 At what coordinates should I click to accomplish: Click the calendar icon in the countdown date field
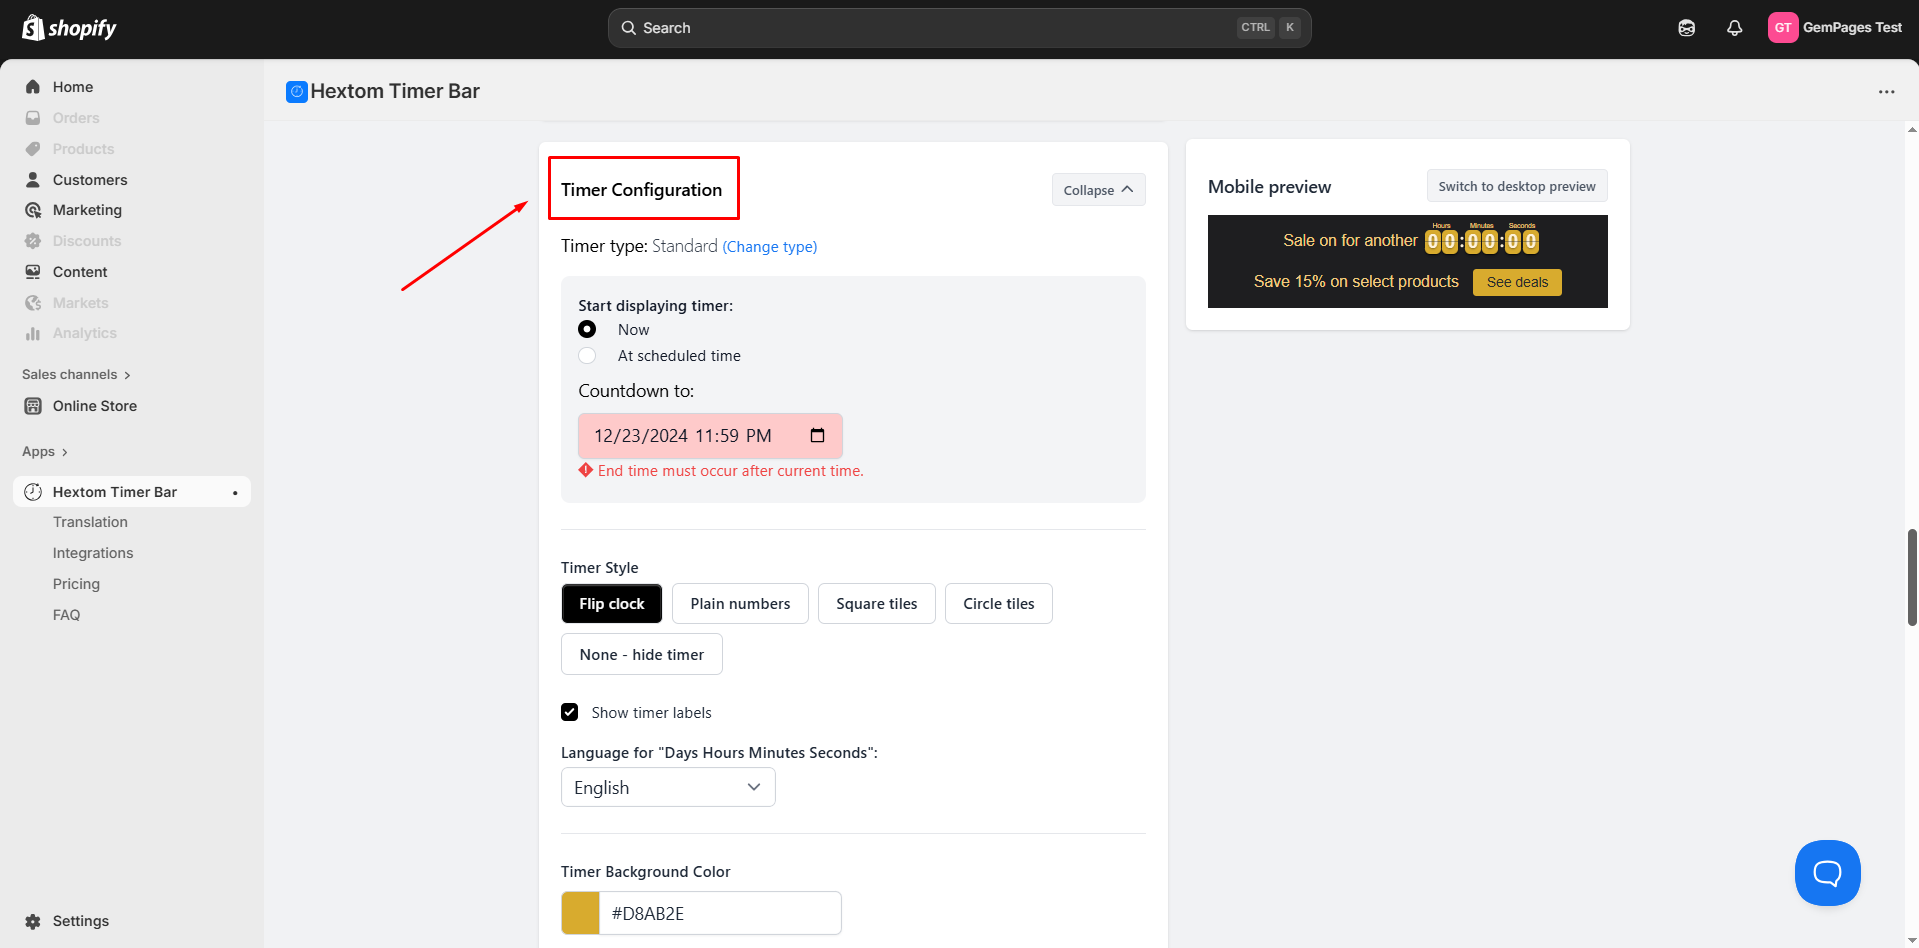tap(817, 436)
